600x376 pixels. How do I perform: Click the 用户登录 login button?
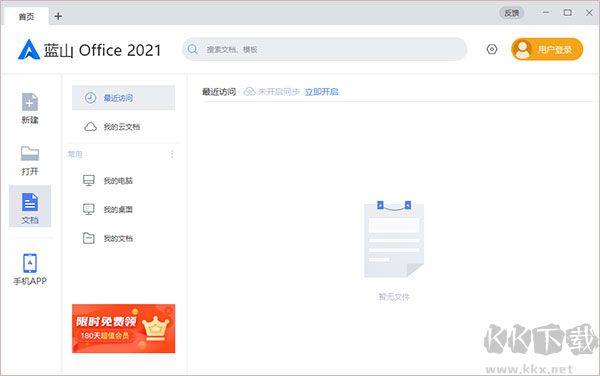click(547, 49)
